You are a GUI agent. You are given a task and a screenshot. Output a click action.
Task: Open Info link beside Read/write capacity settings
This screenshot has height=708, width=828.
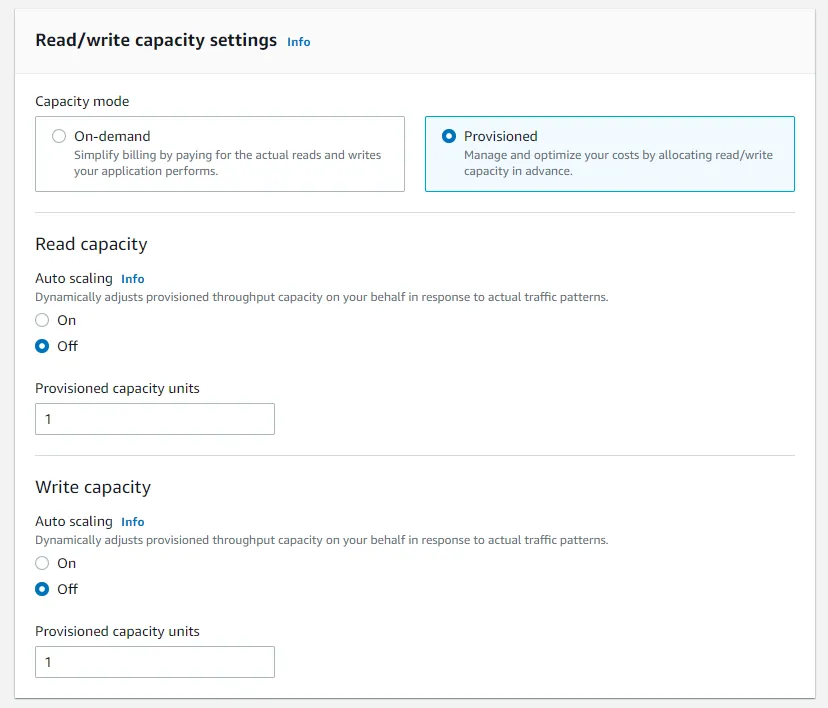pyautogui.click(x=298, y=42)
